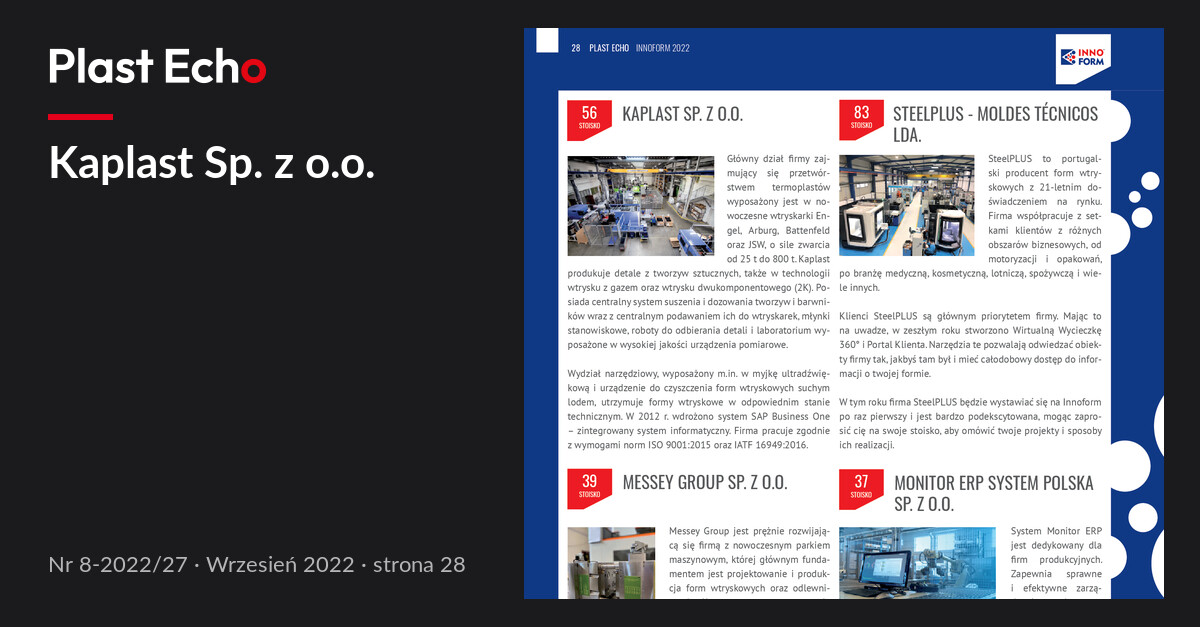Click the Inno Form logo badge
1200x627 pixels.
1083,59
